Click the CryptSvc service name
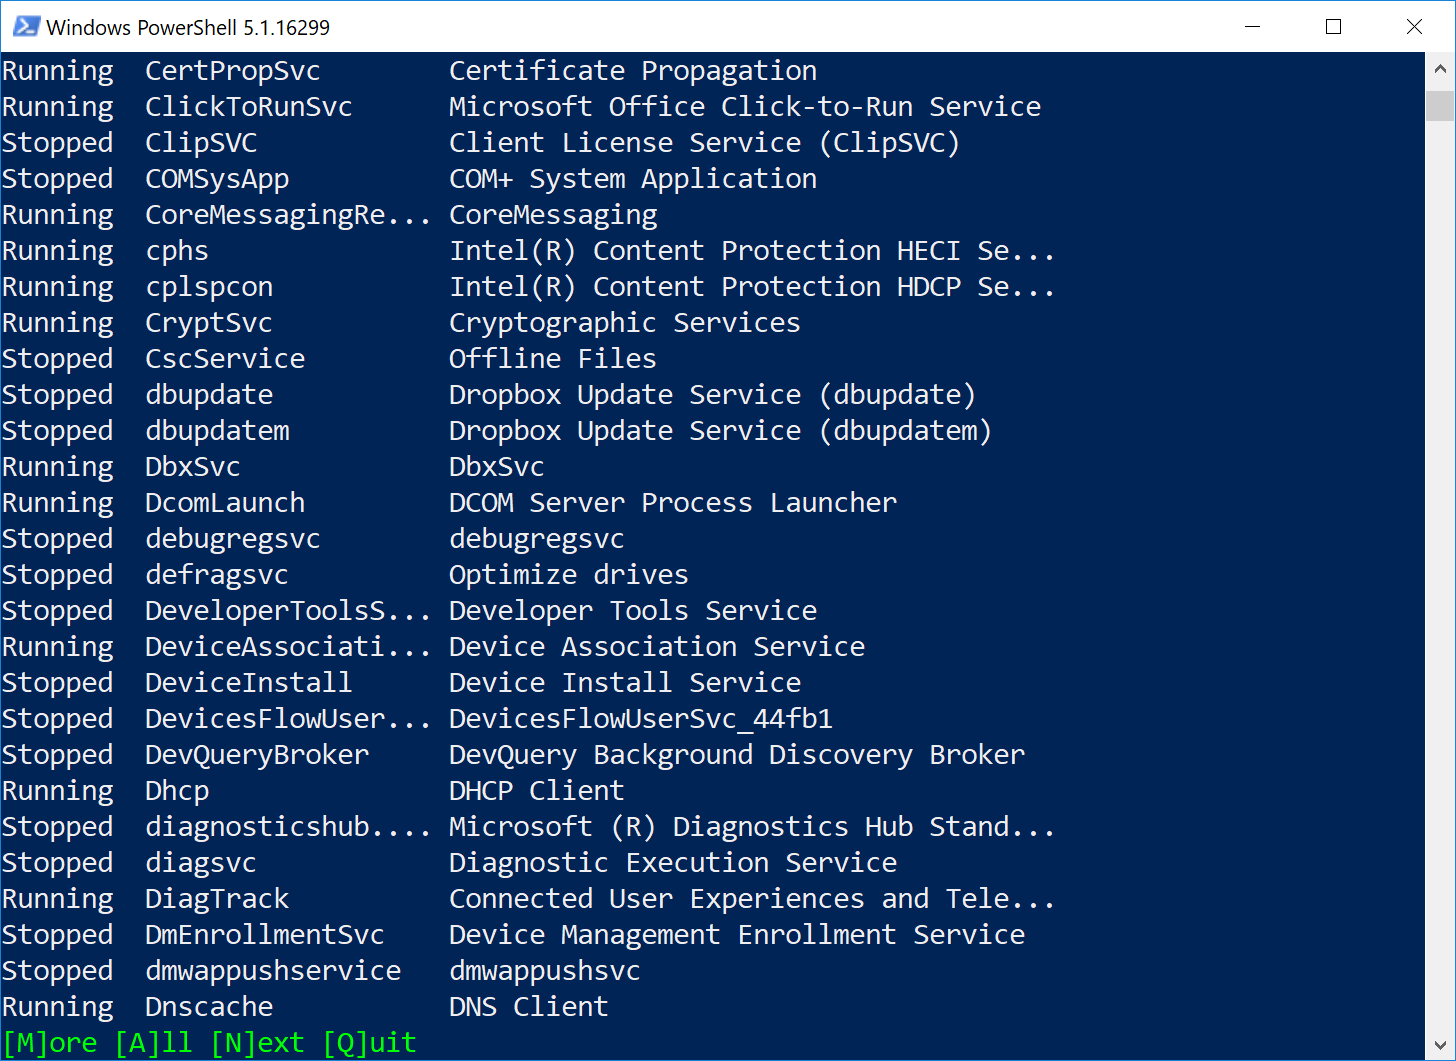Screen dimensions: 1456x1061 coord(209,323)
